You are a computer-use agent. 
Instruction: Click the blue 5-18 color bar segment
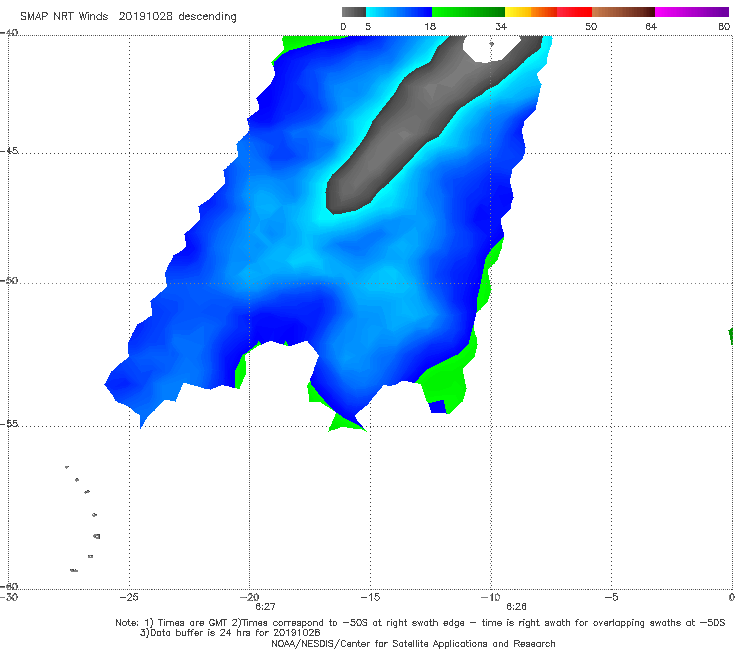tap(399, 12)
